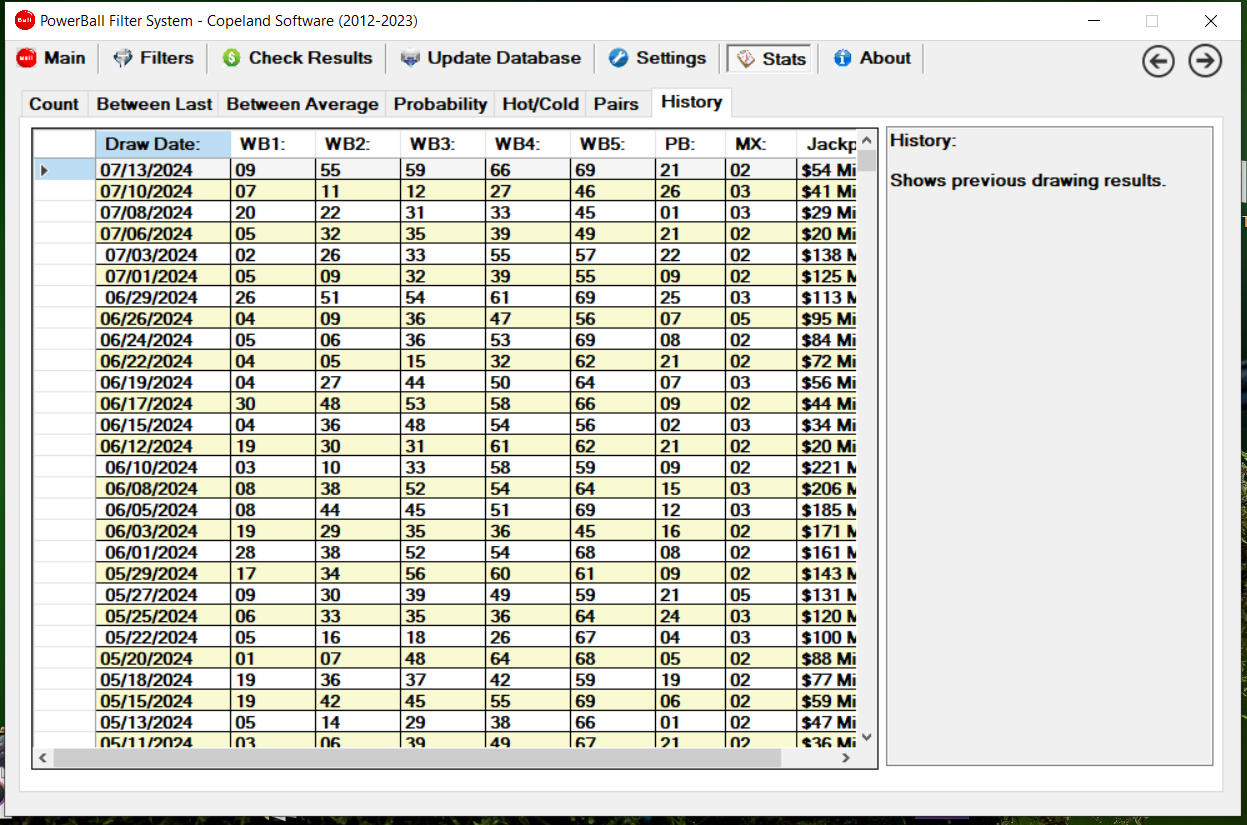
Task: Switch to the Pairs tab
Action: pos(616,104)
